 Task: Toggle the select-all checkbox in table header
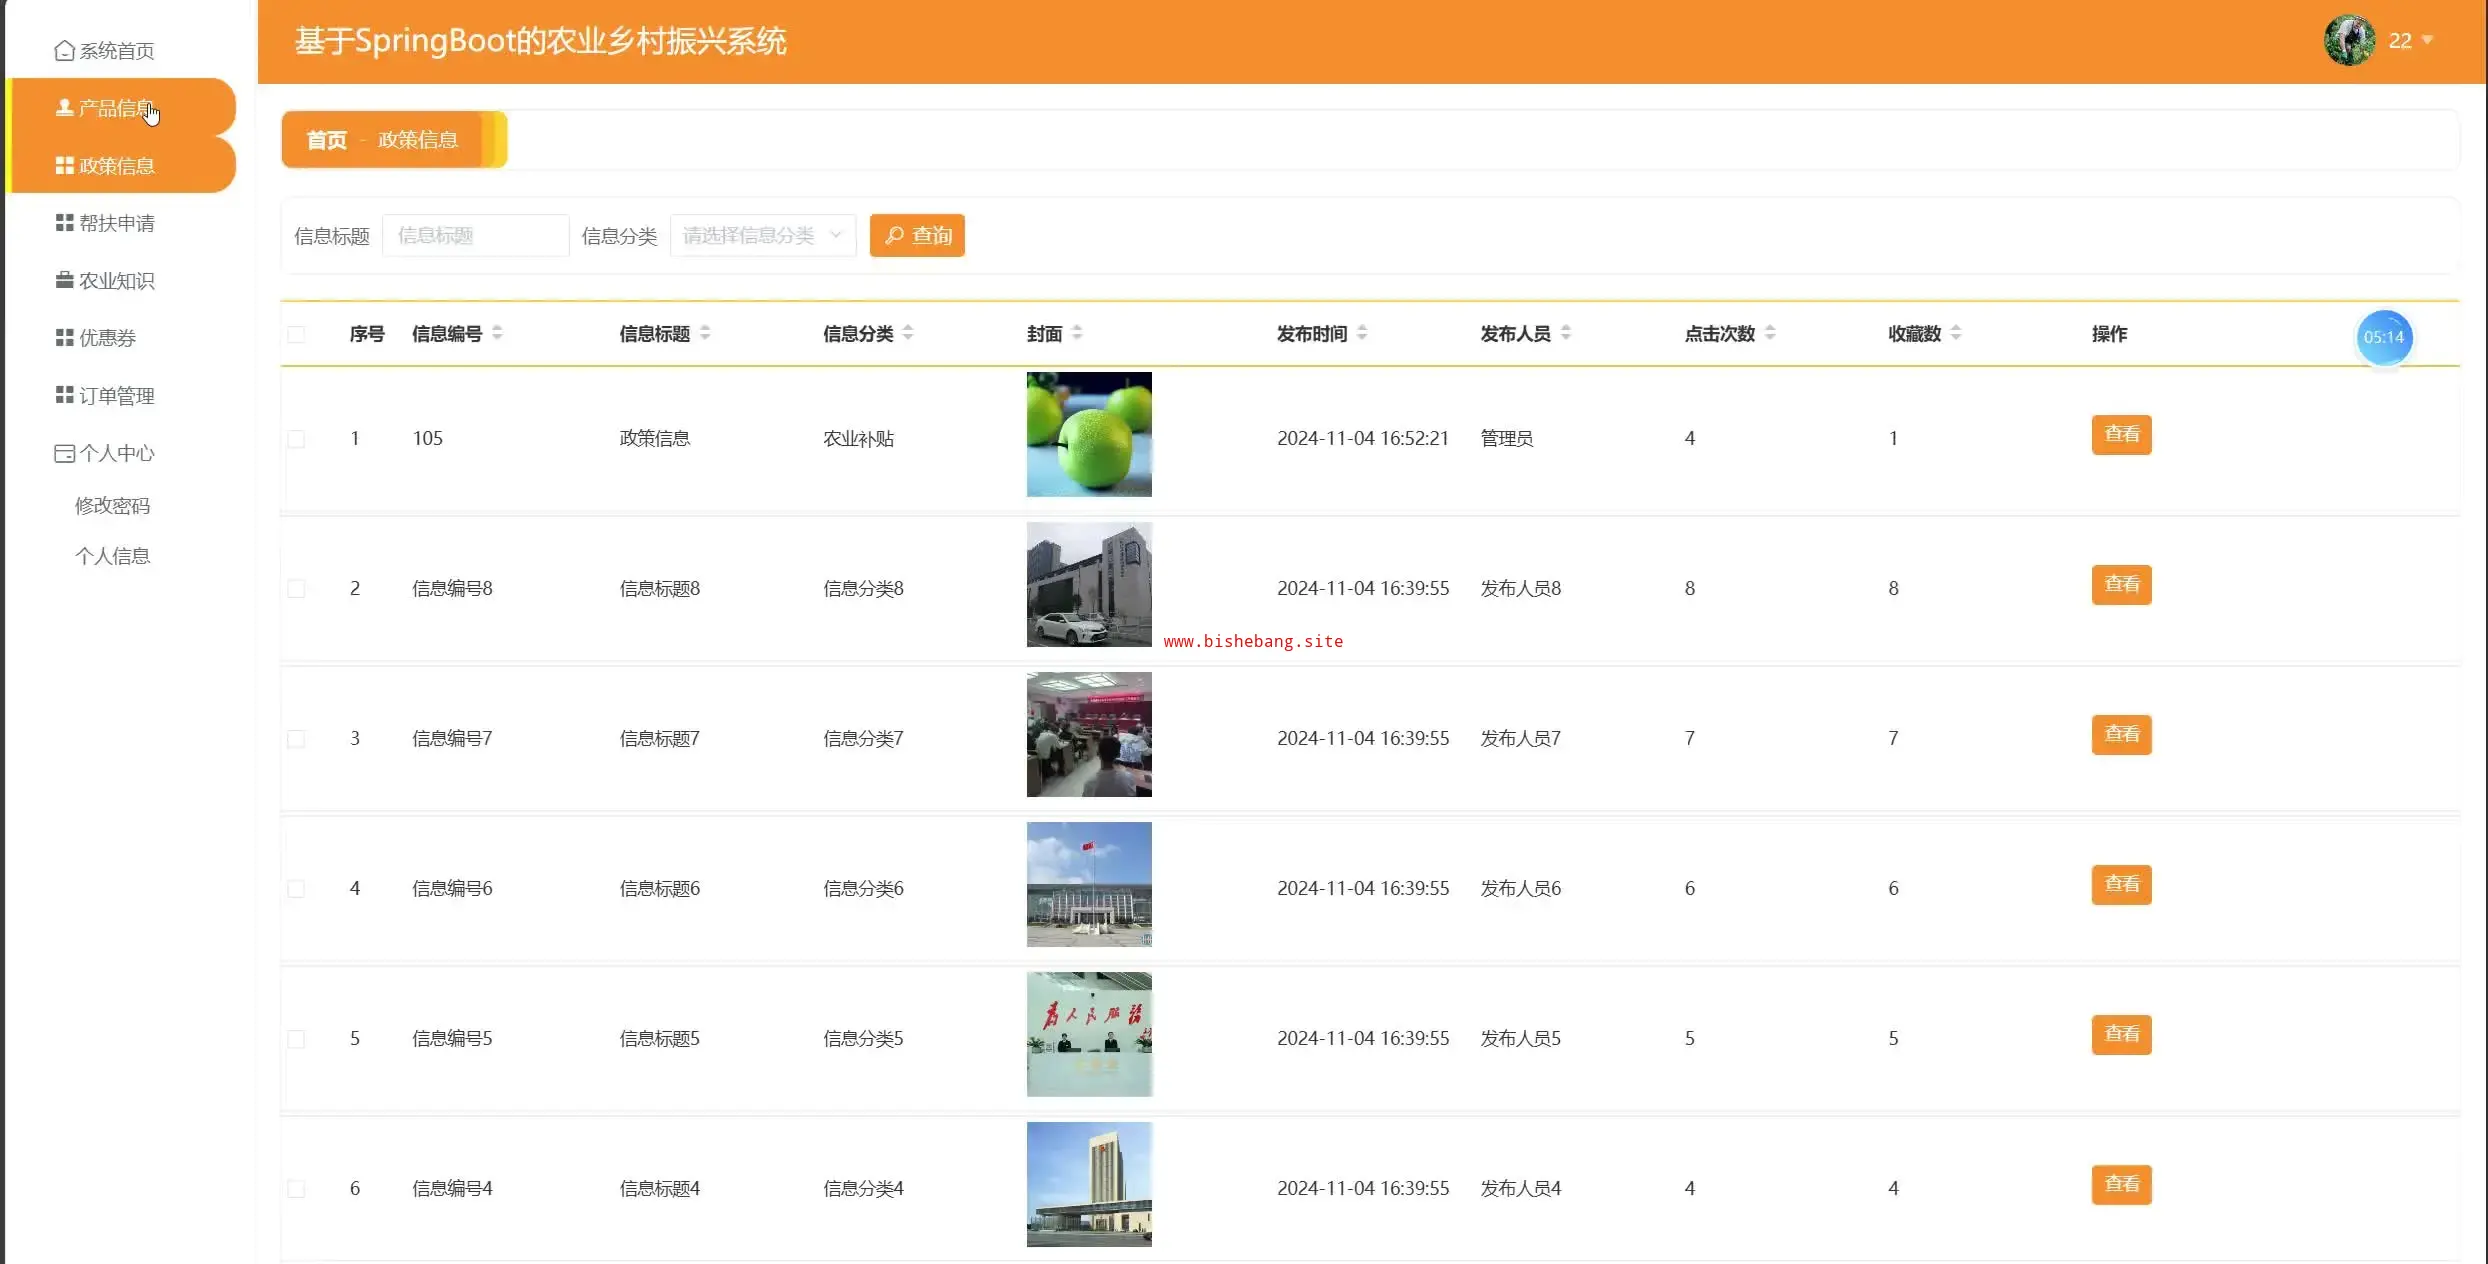(x=296, y=334)
